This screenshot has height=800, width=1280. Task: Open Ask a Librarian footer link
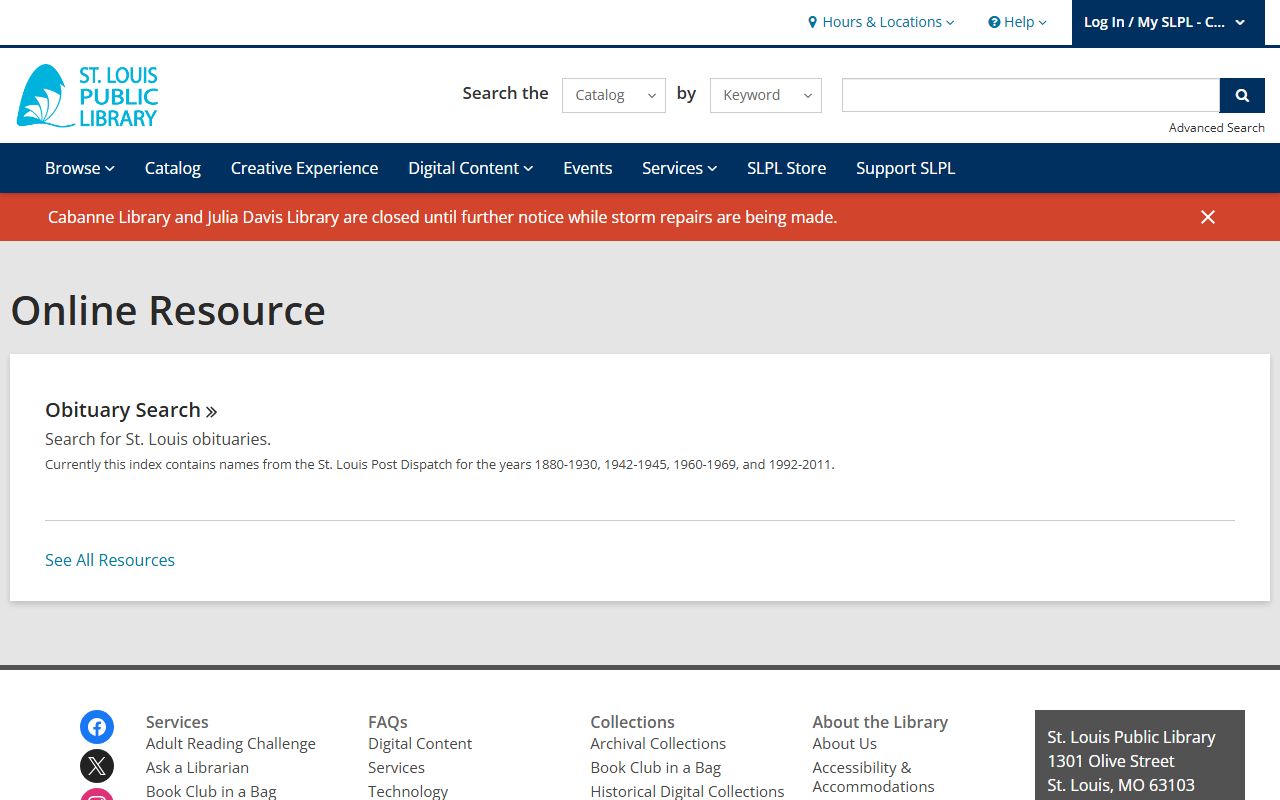pos(197,767)
